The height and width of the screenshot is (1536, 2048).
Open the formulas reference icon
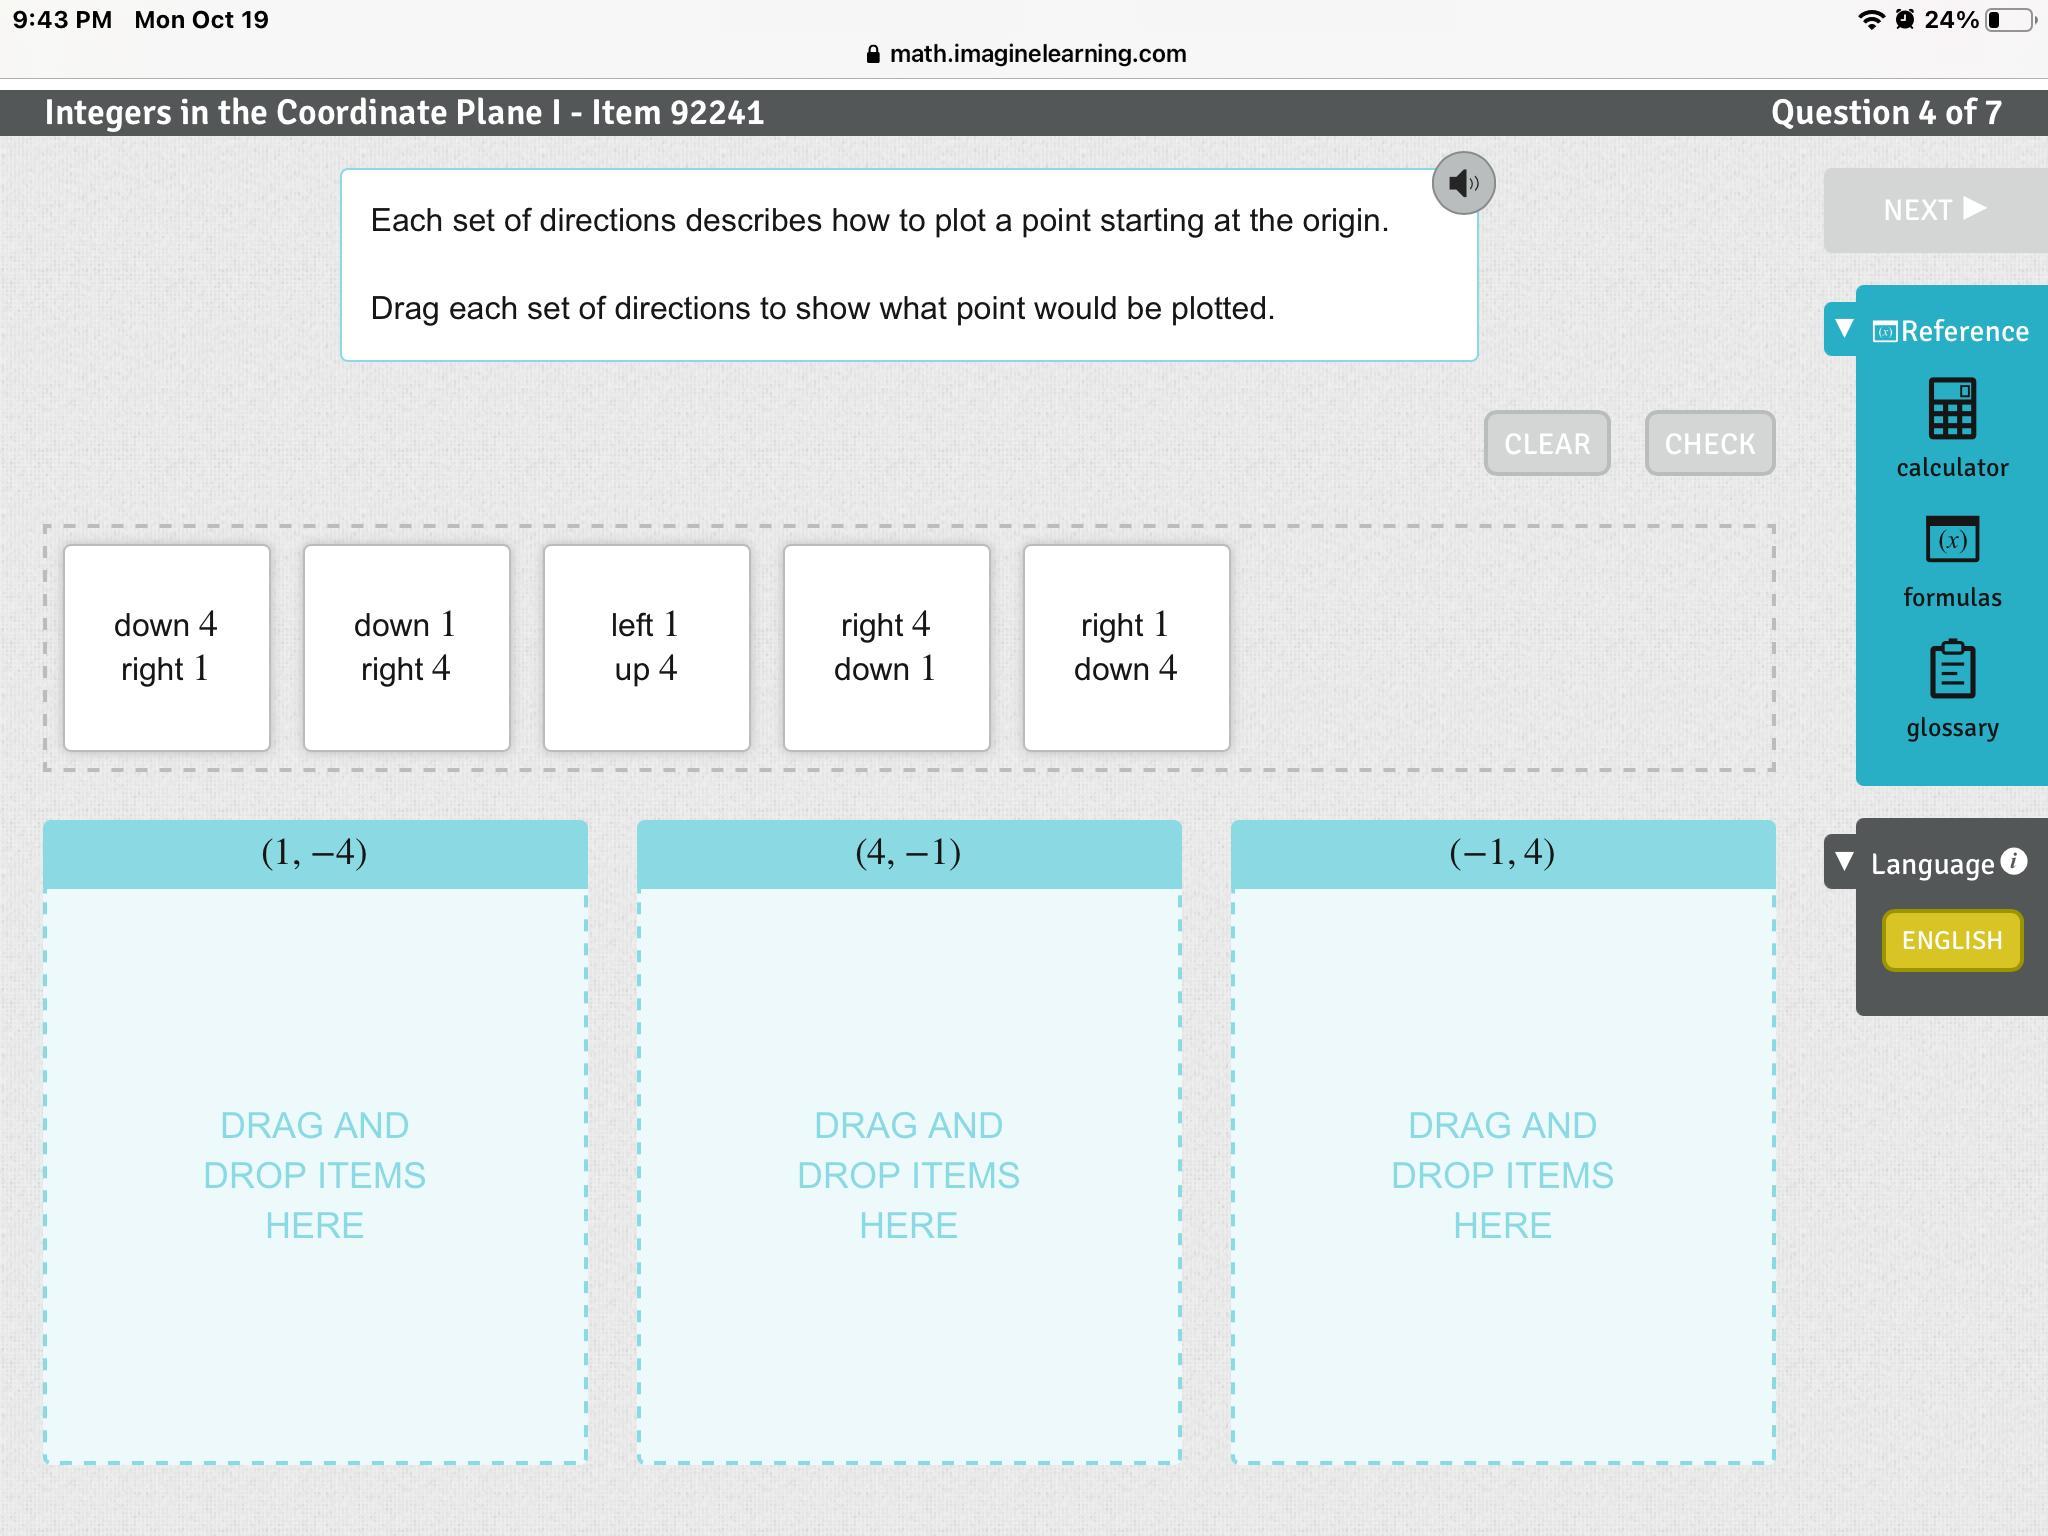point(1951,541)
